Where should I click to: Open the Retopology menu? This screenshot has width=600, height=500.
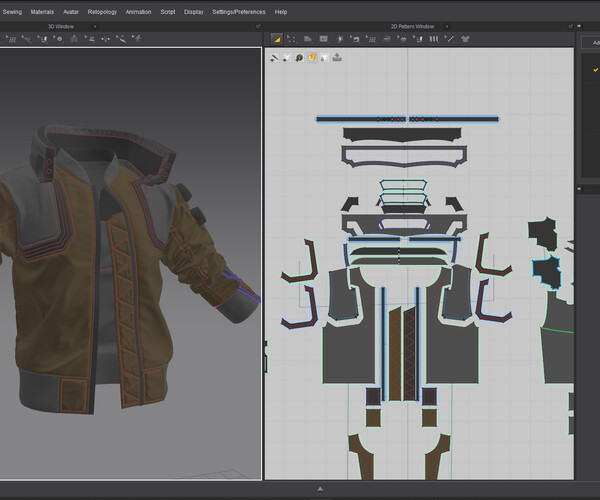tap(101, 11)
